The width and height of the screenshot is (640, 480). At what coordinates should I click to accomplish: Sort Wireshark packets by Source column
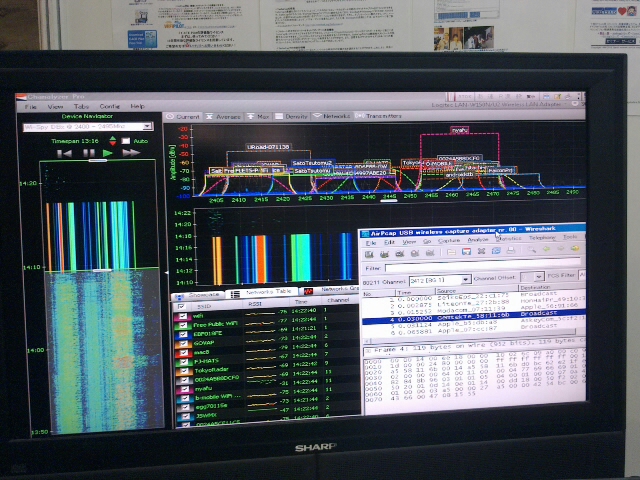click(477, 290)
